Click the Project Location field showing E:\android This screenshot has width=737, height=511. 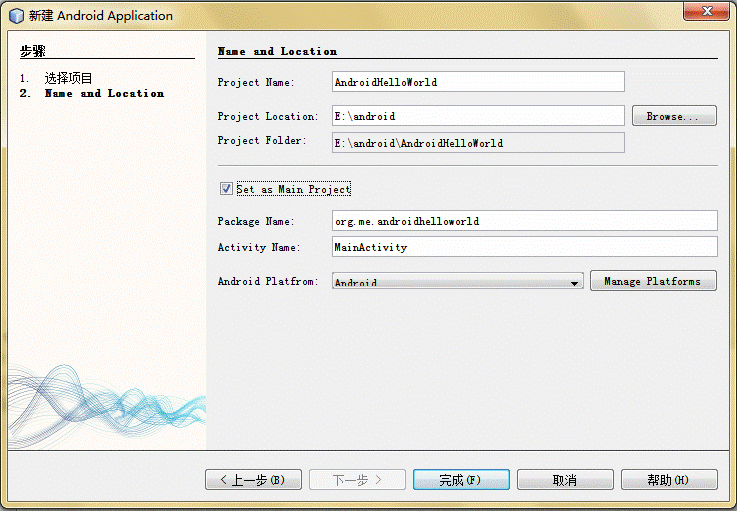coord(478,116)
